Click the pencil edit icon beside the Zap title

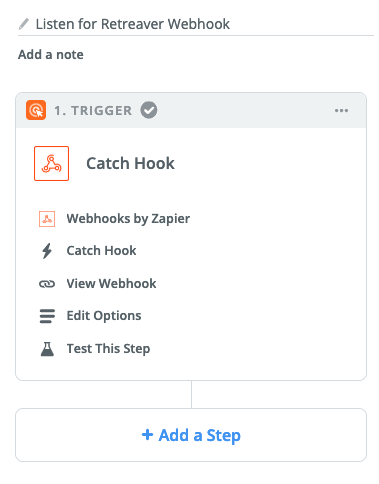coord(24,24)
